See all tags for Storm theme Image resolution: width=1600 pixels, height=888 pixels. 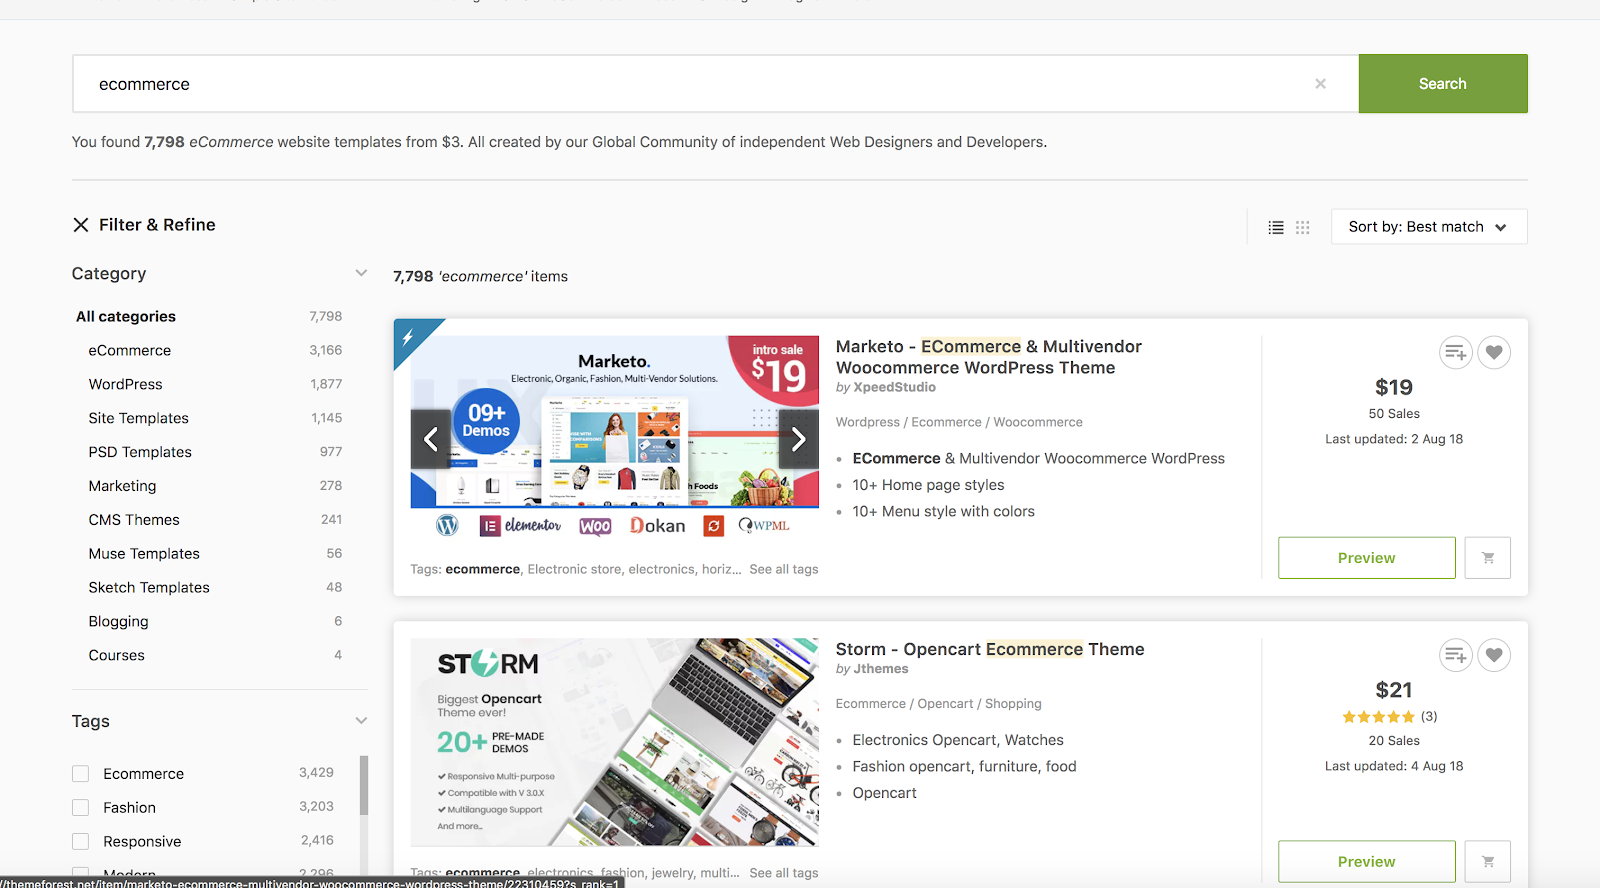pyautogui.click(x=784, y=873)
